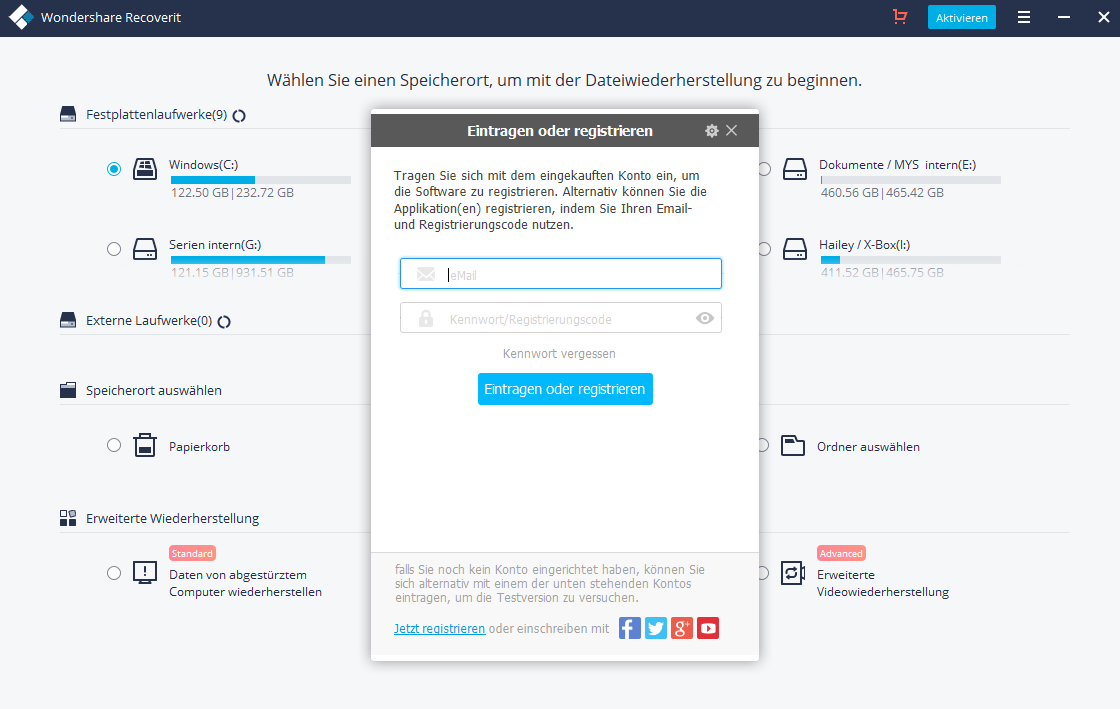Select the Windows(C:) radio button
This screenshot has width=1120, height=709.
[x=114, y=169]
